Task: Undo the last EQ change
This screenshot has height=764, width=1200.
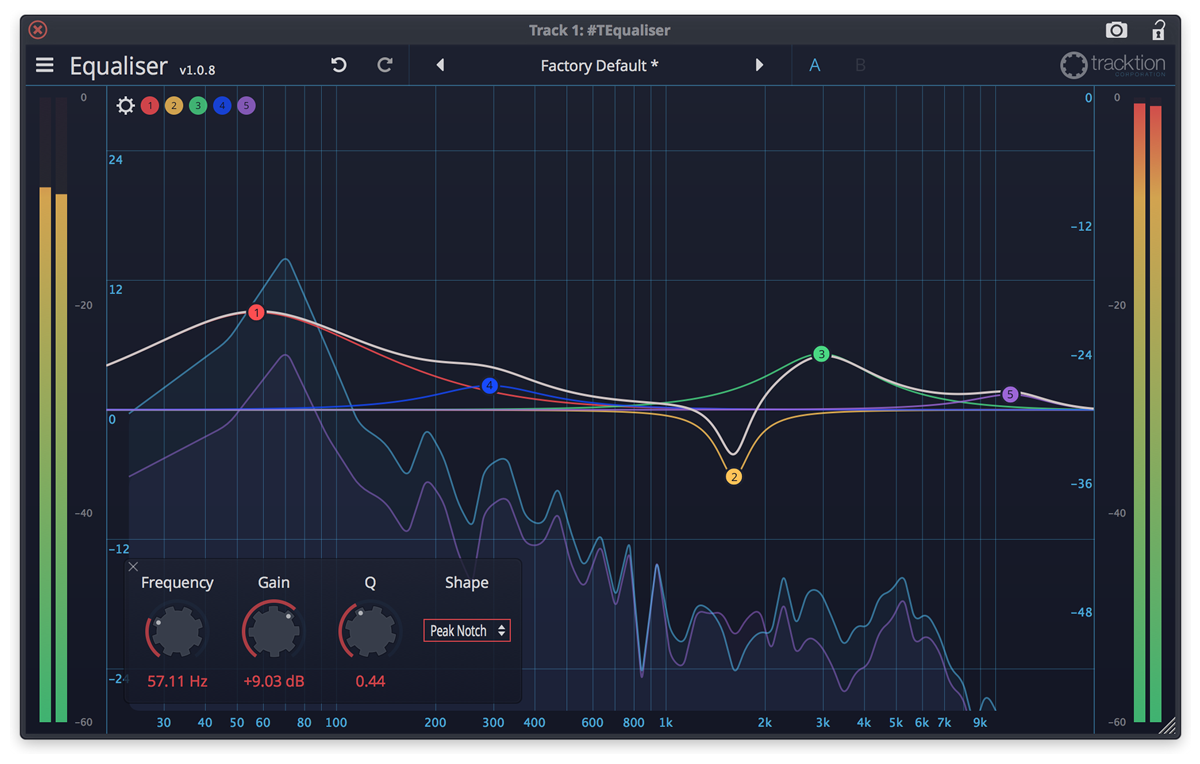Action: click(x=338, y=64)
